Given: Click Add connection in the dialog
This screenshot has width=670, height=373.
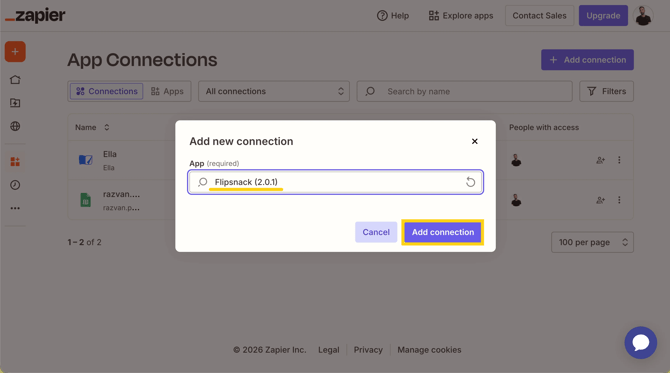Looking at the screenshot, I should pos(443,232).
